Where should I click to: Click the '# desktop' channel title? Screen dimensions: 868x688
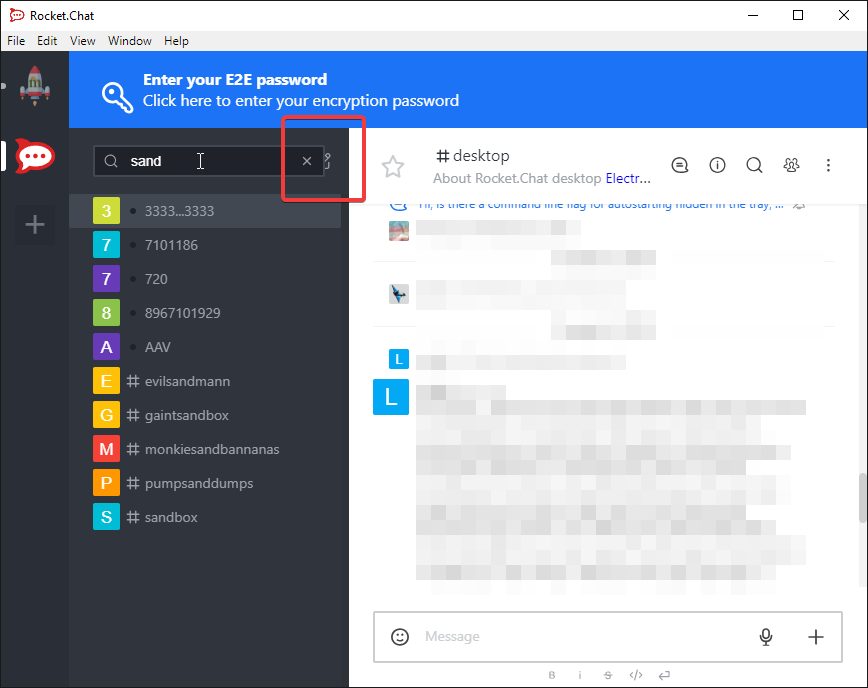473,156
